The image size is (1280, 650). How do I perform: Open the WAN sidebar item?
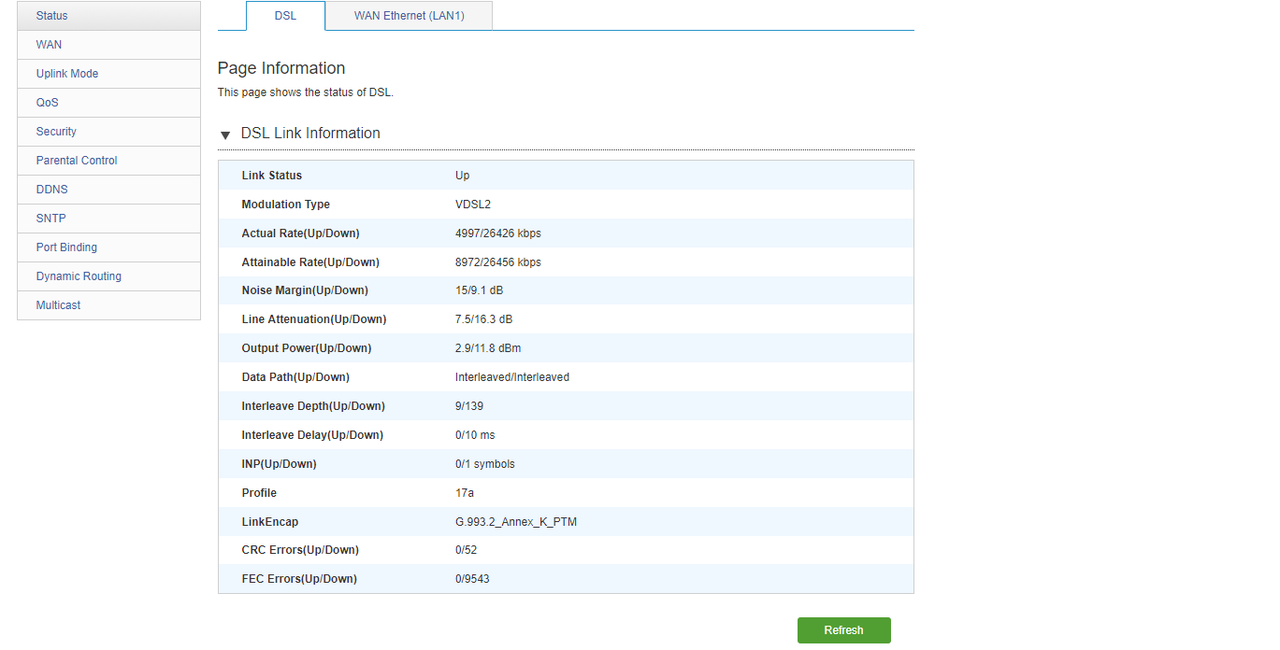click(49, 45)
